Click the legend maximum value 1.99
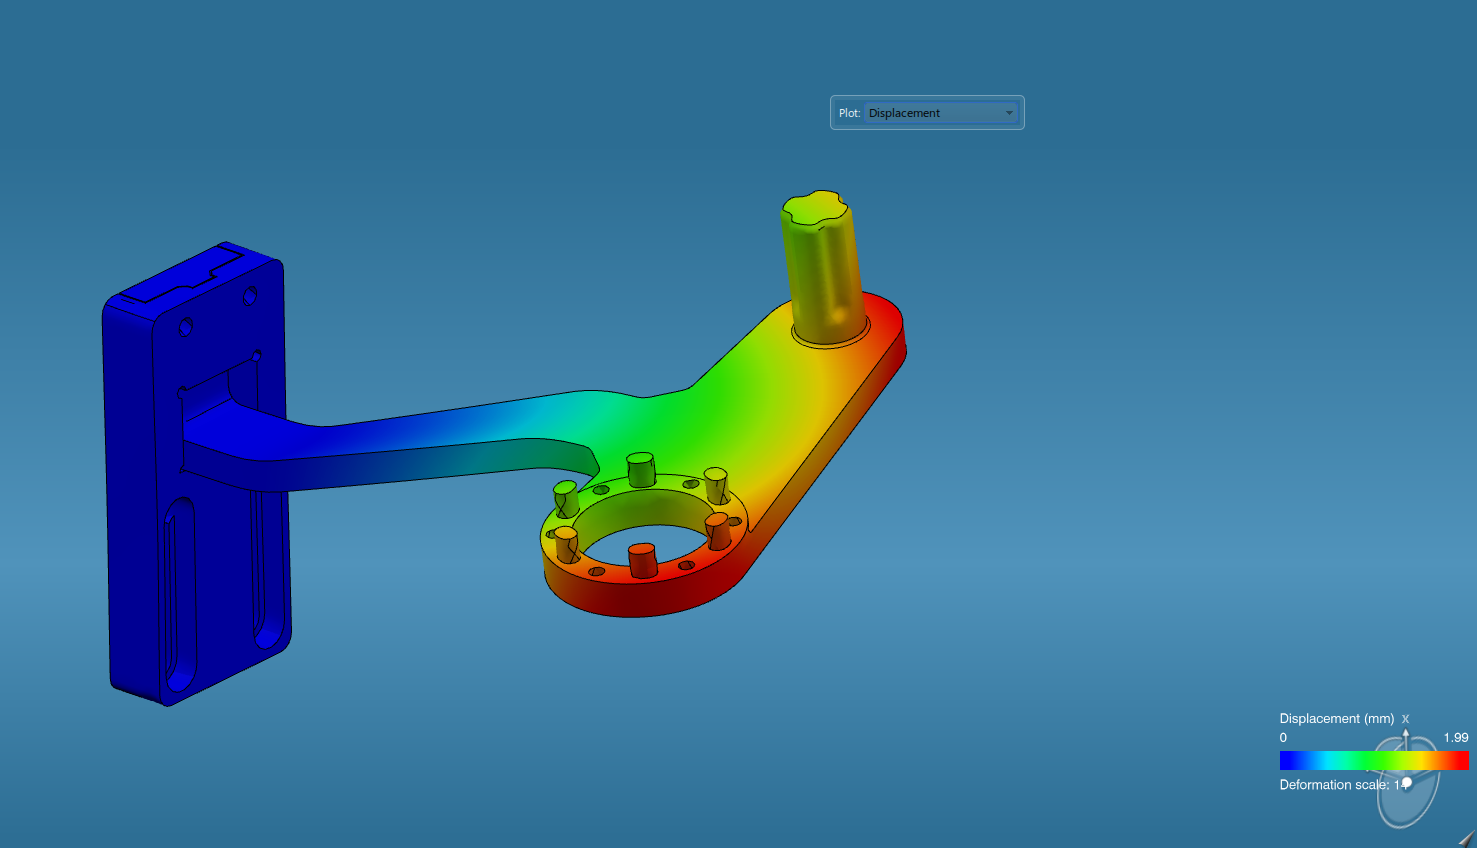Screen dimensions: 1477x848 tap(1455, 738)
